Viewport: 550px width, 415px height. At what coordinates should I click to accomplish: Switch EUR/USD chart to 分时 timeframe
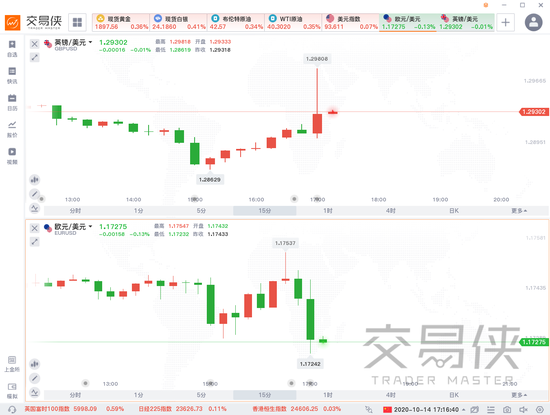[x=75, y=395]
